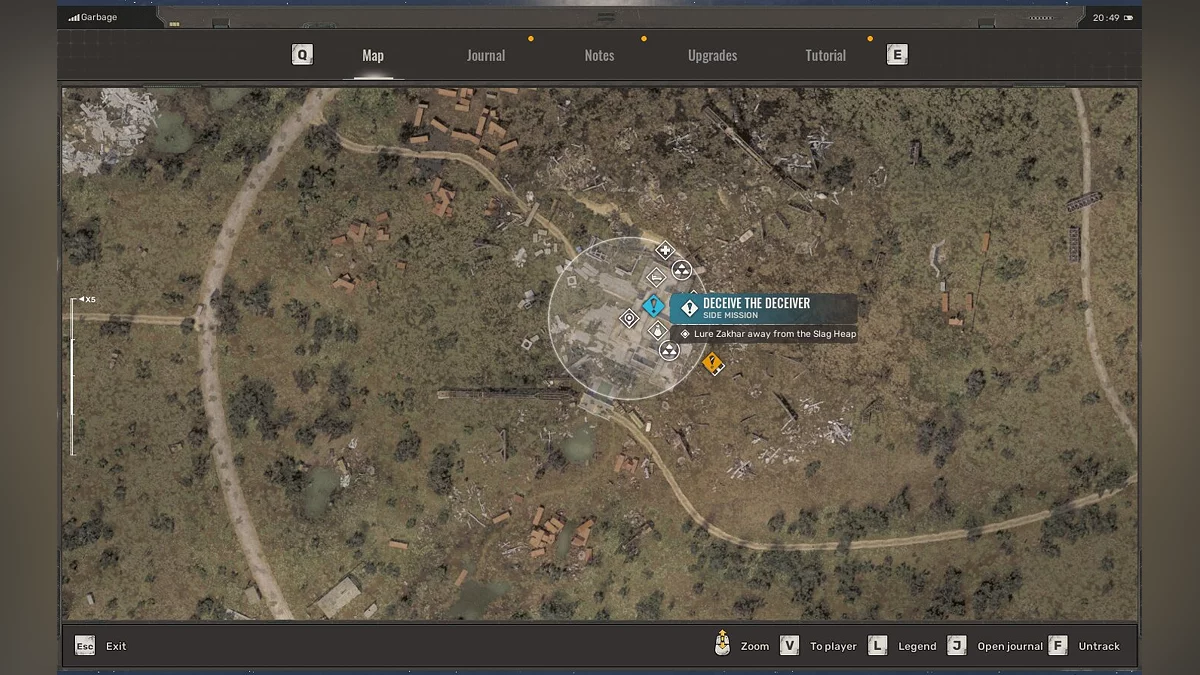This screenshot has height=675, width=1200.
Task: Click the vertical map zoom scale bar
Action: pyautogui.click(x=73, y=377)
